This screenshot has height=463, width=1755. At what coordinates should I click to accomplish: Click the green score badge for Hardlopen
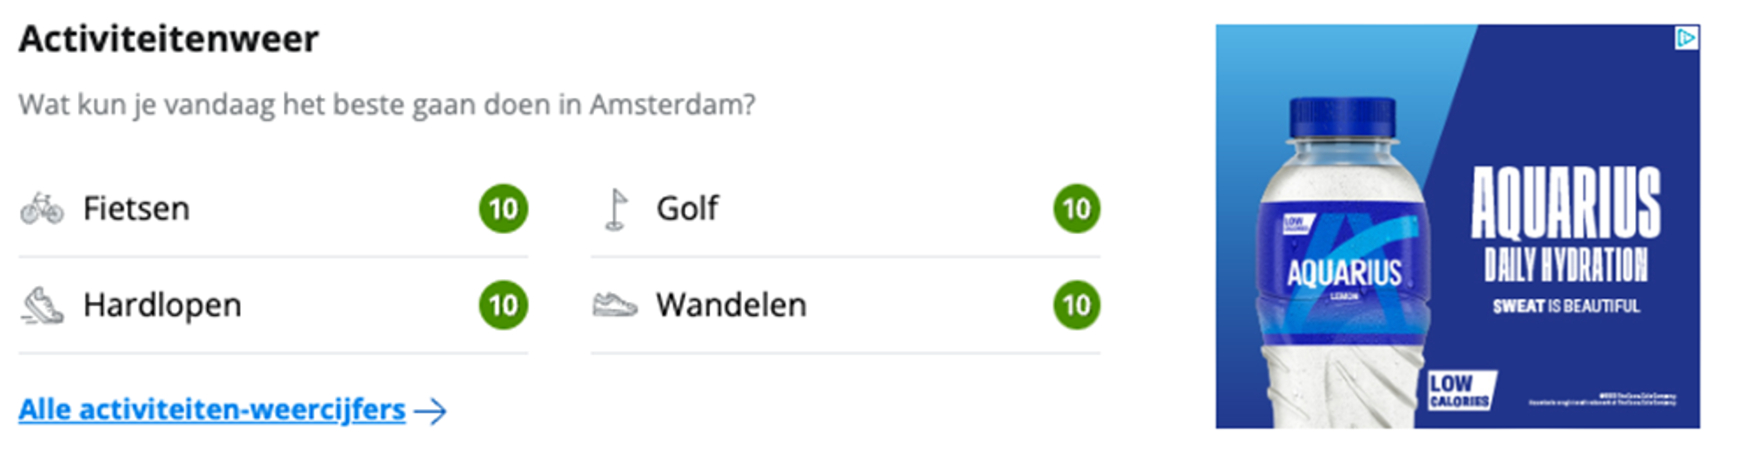point(503,305)
